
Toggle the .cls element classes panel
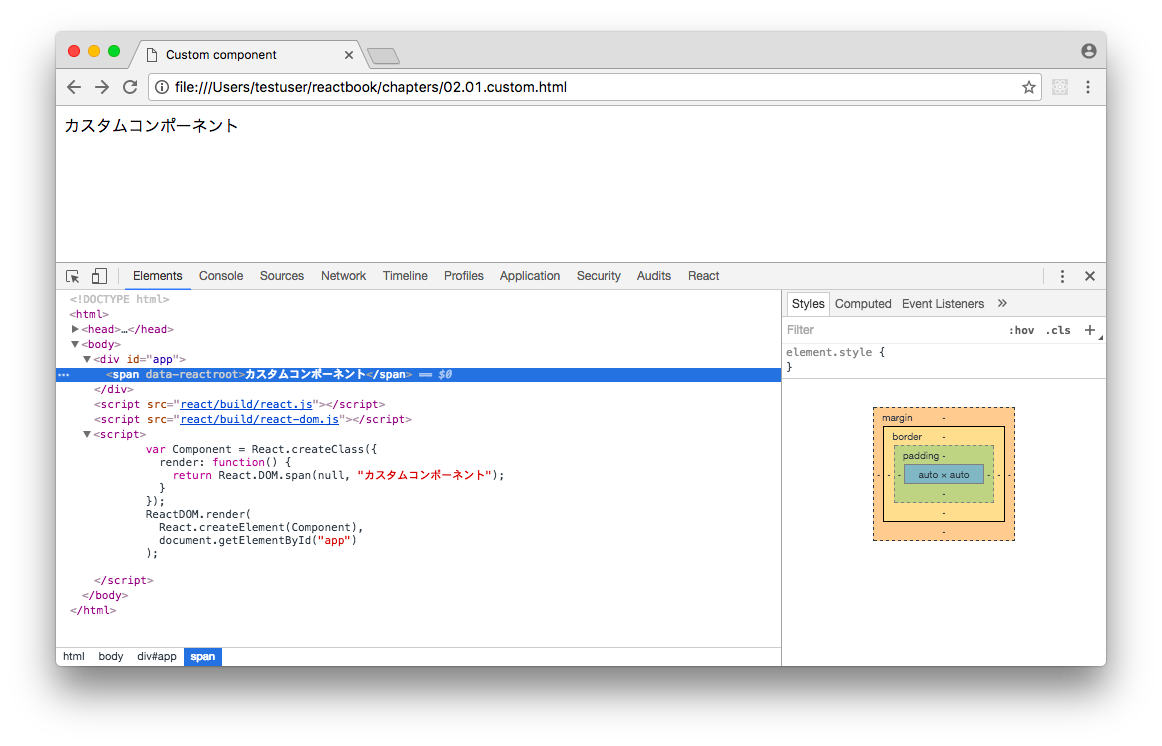[1058, 330]
